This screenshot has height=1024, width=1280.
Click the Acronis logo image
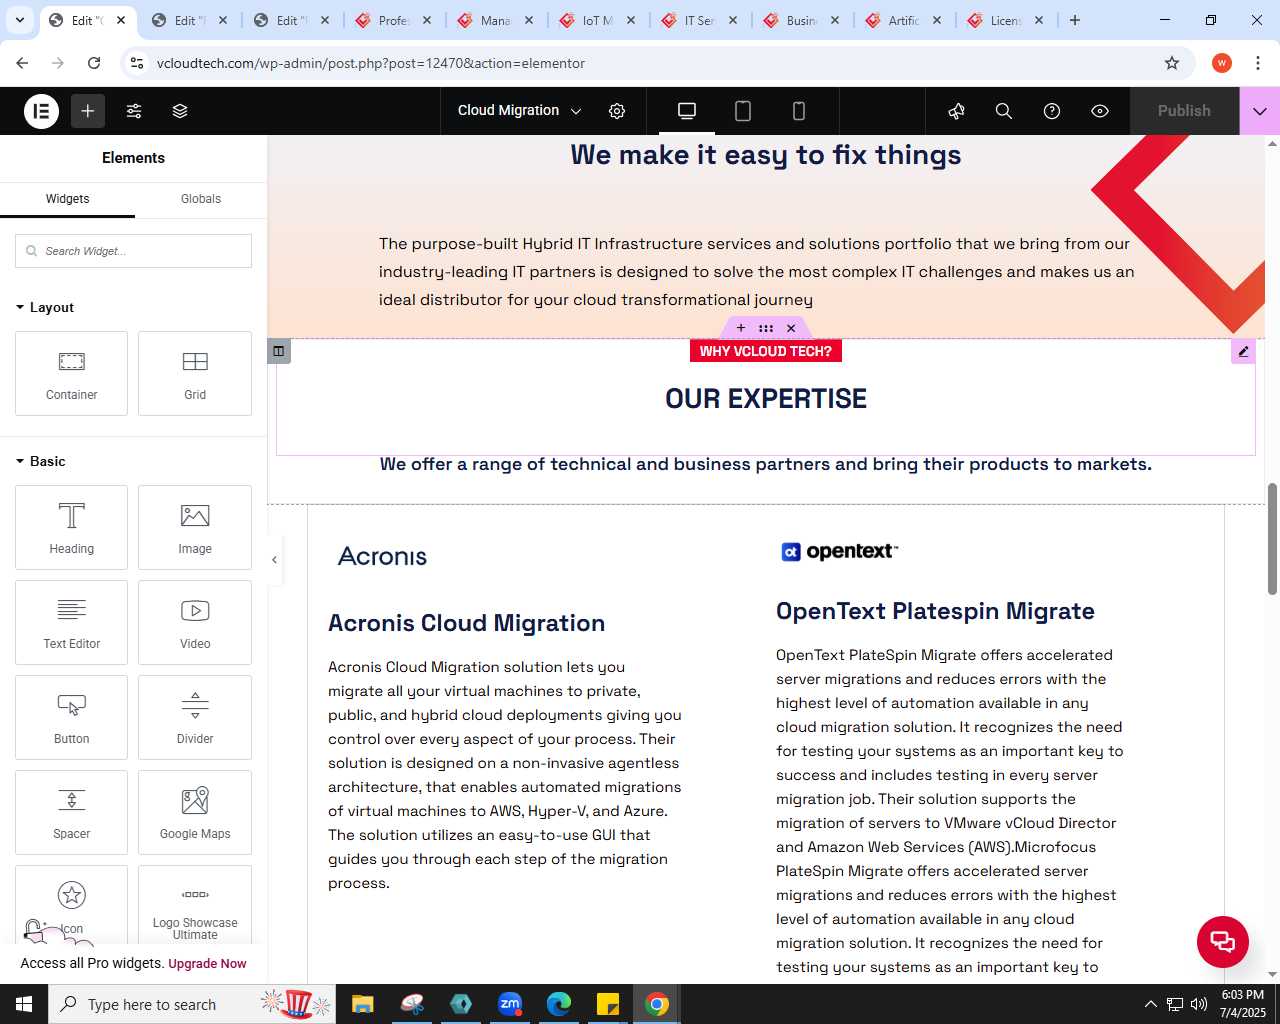(x=382, y=556)
